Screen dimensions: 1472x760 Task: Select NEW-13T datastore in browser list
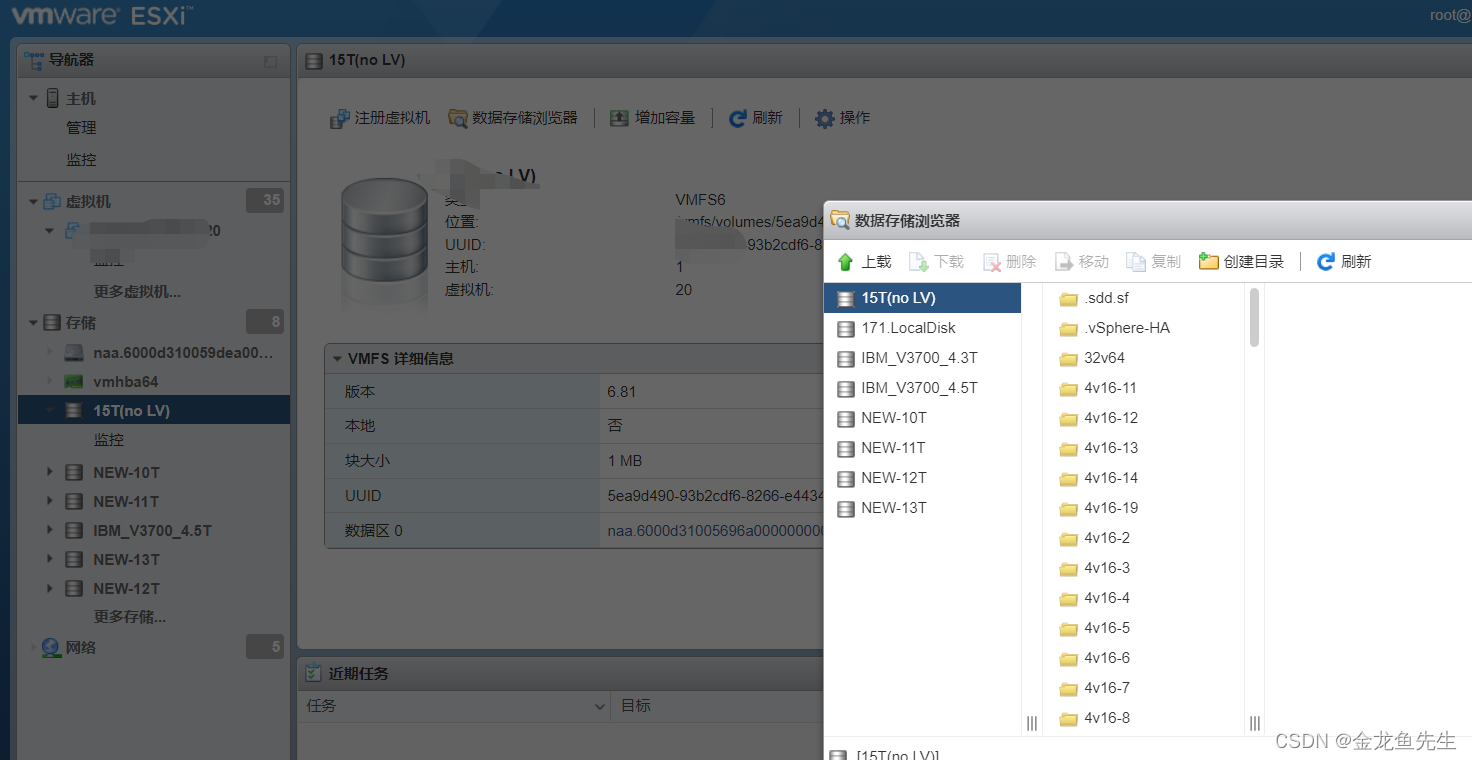pos(922,508)
